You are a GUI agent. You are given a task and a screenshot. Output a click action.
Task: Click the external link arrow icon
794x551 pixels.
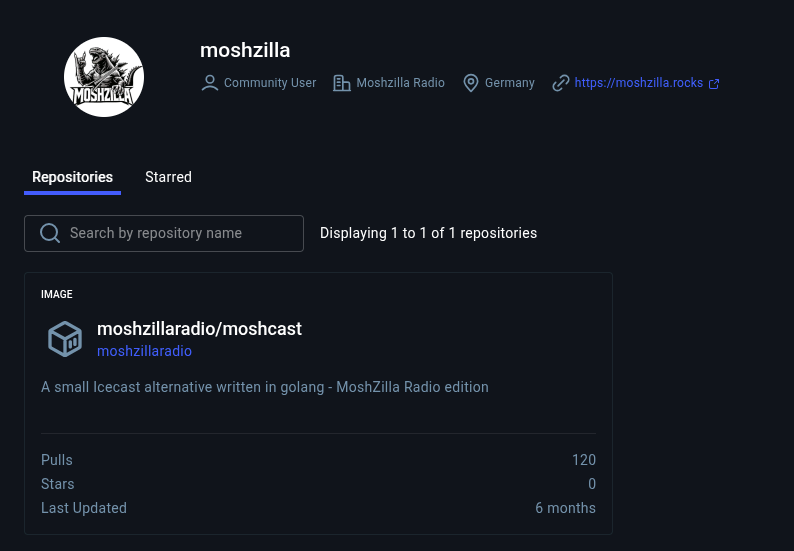(x=714, y=84)
